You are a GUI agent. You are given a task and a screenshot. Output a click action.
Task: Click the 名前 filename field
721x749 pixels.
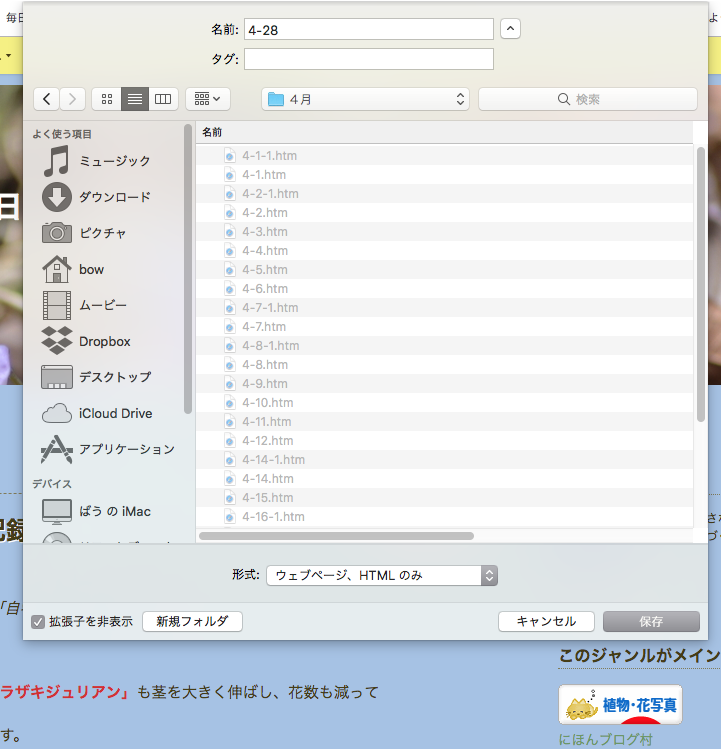click(368, 30)
